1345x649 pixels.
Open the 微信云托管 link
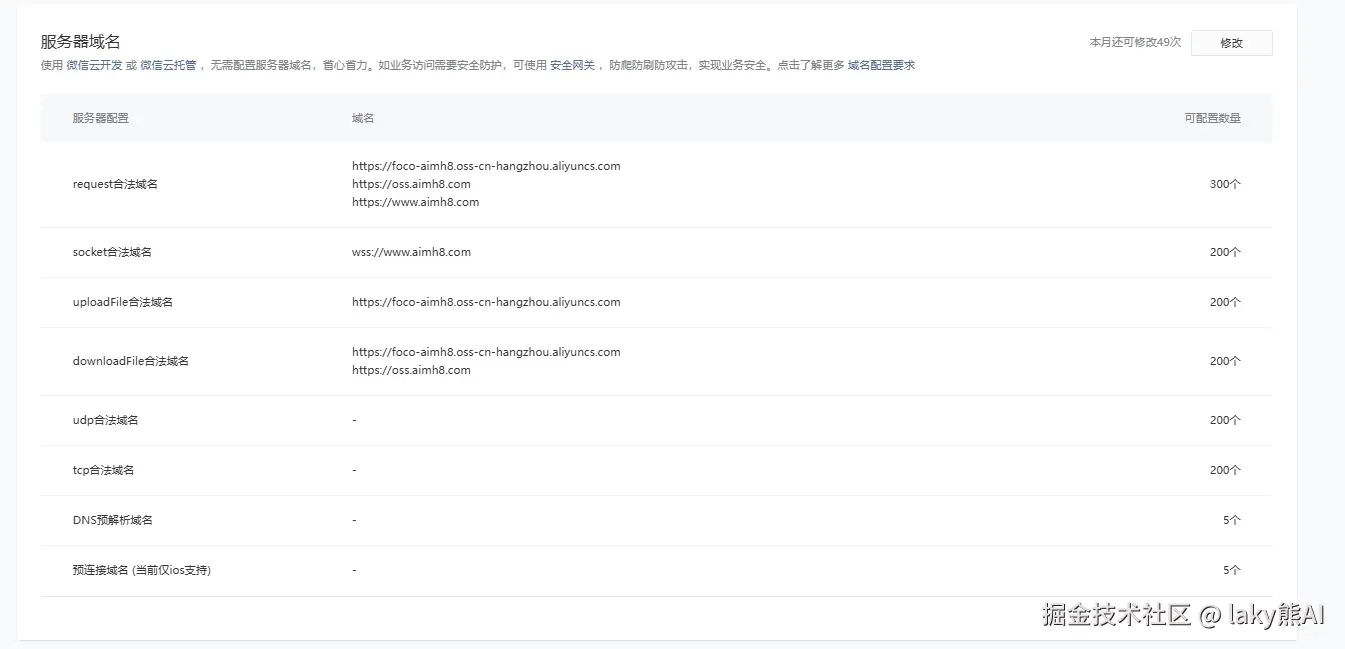click(x=168, y=65)
